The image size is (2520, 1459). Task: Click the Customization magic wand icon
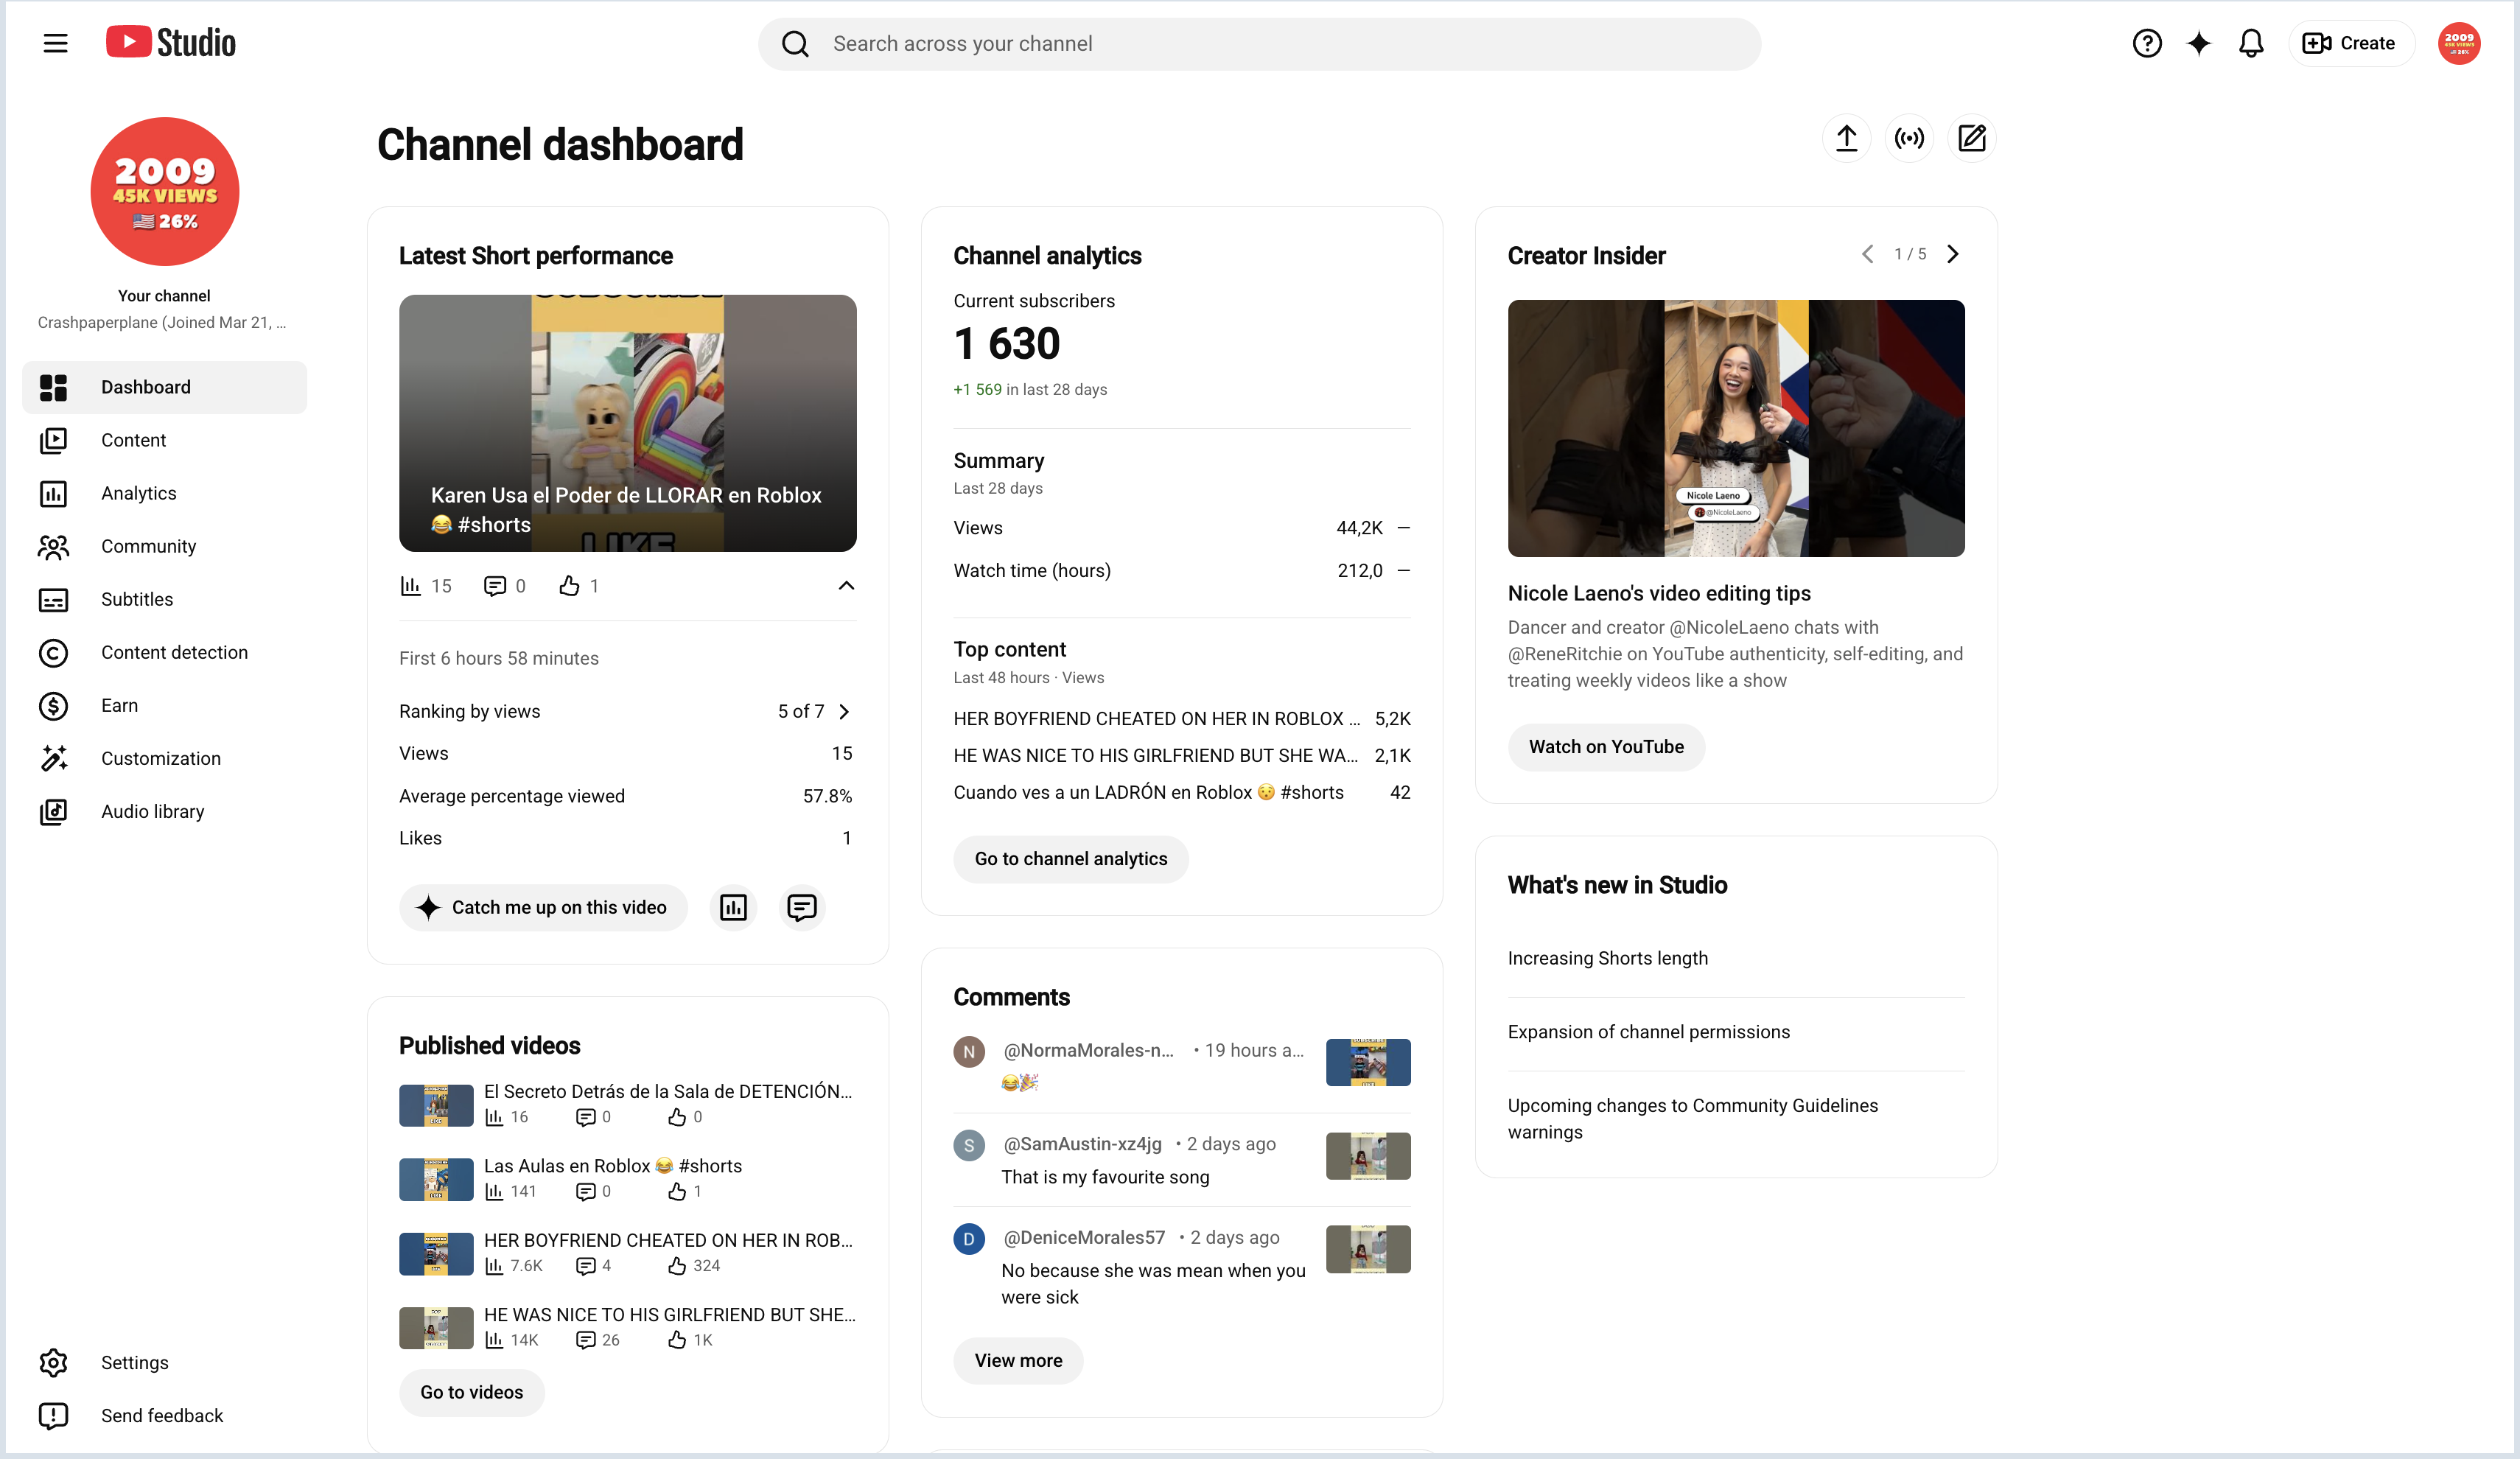point(53,758)
